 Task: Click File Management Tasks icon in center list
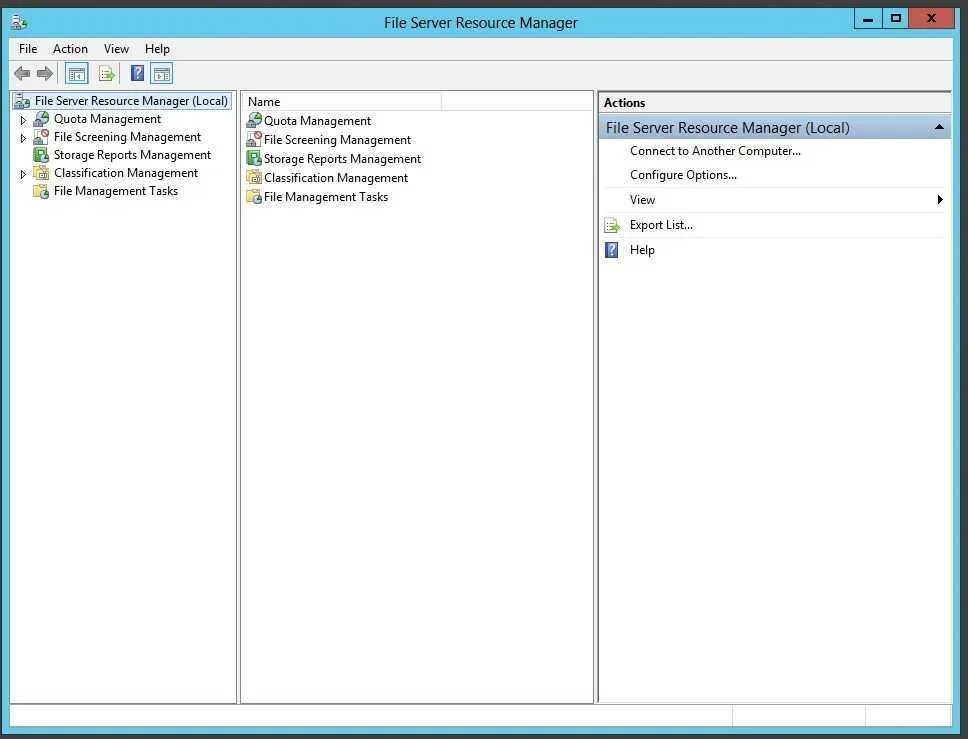click(254, 196)
